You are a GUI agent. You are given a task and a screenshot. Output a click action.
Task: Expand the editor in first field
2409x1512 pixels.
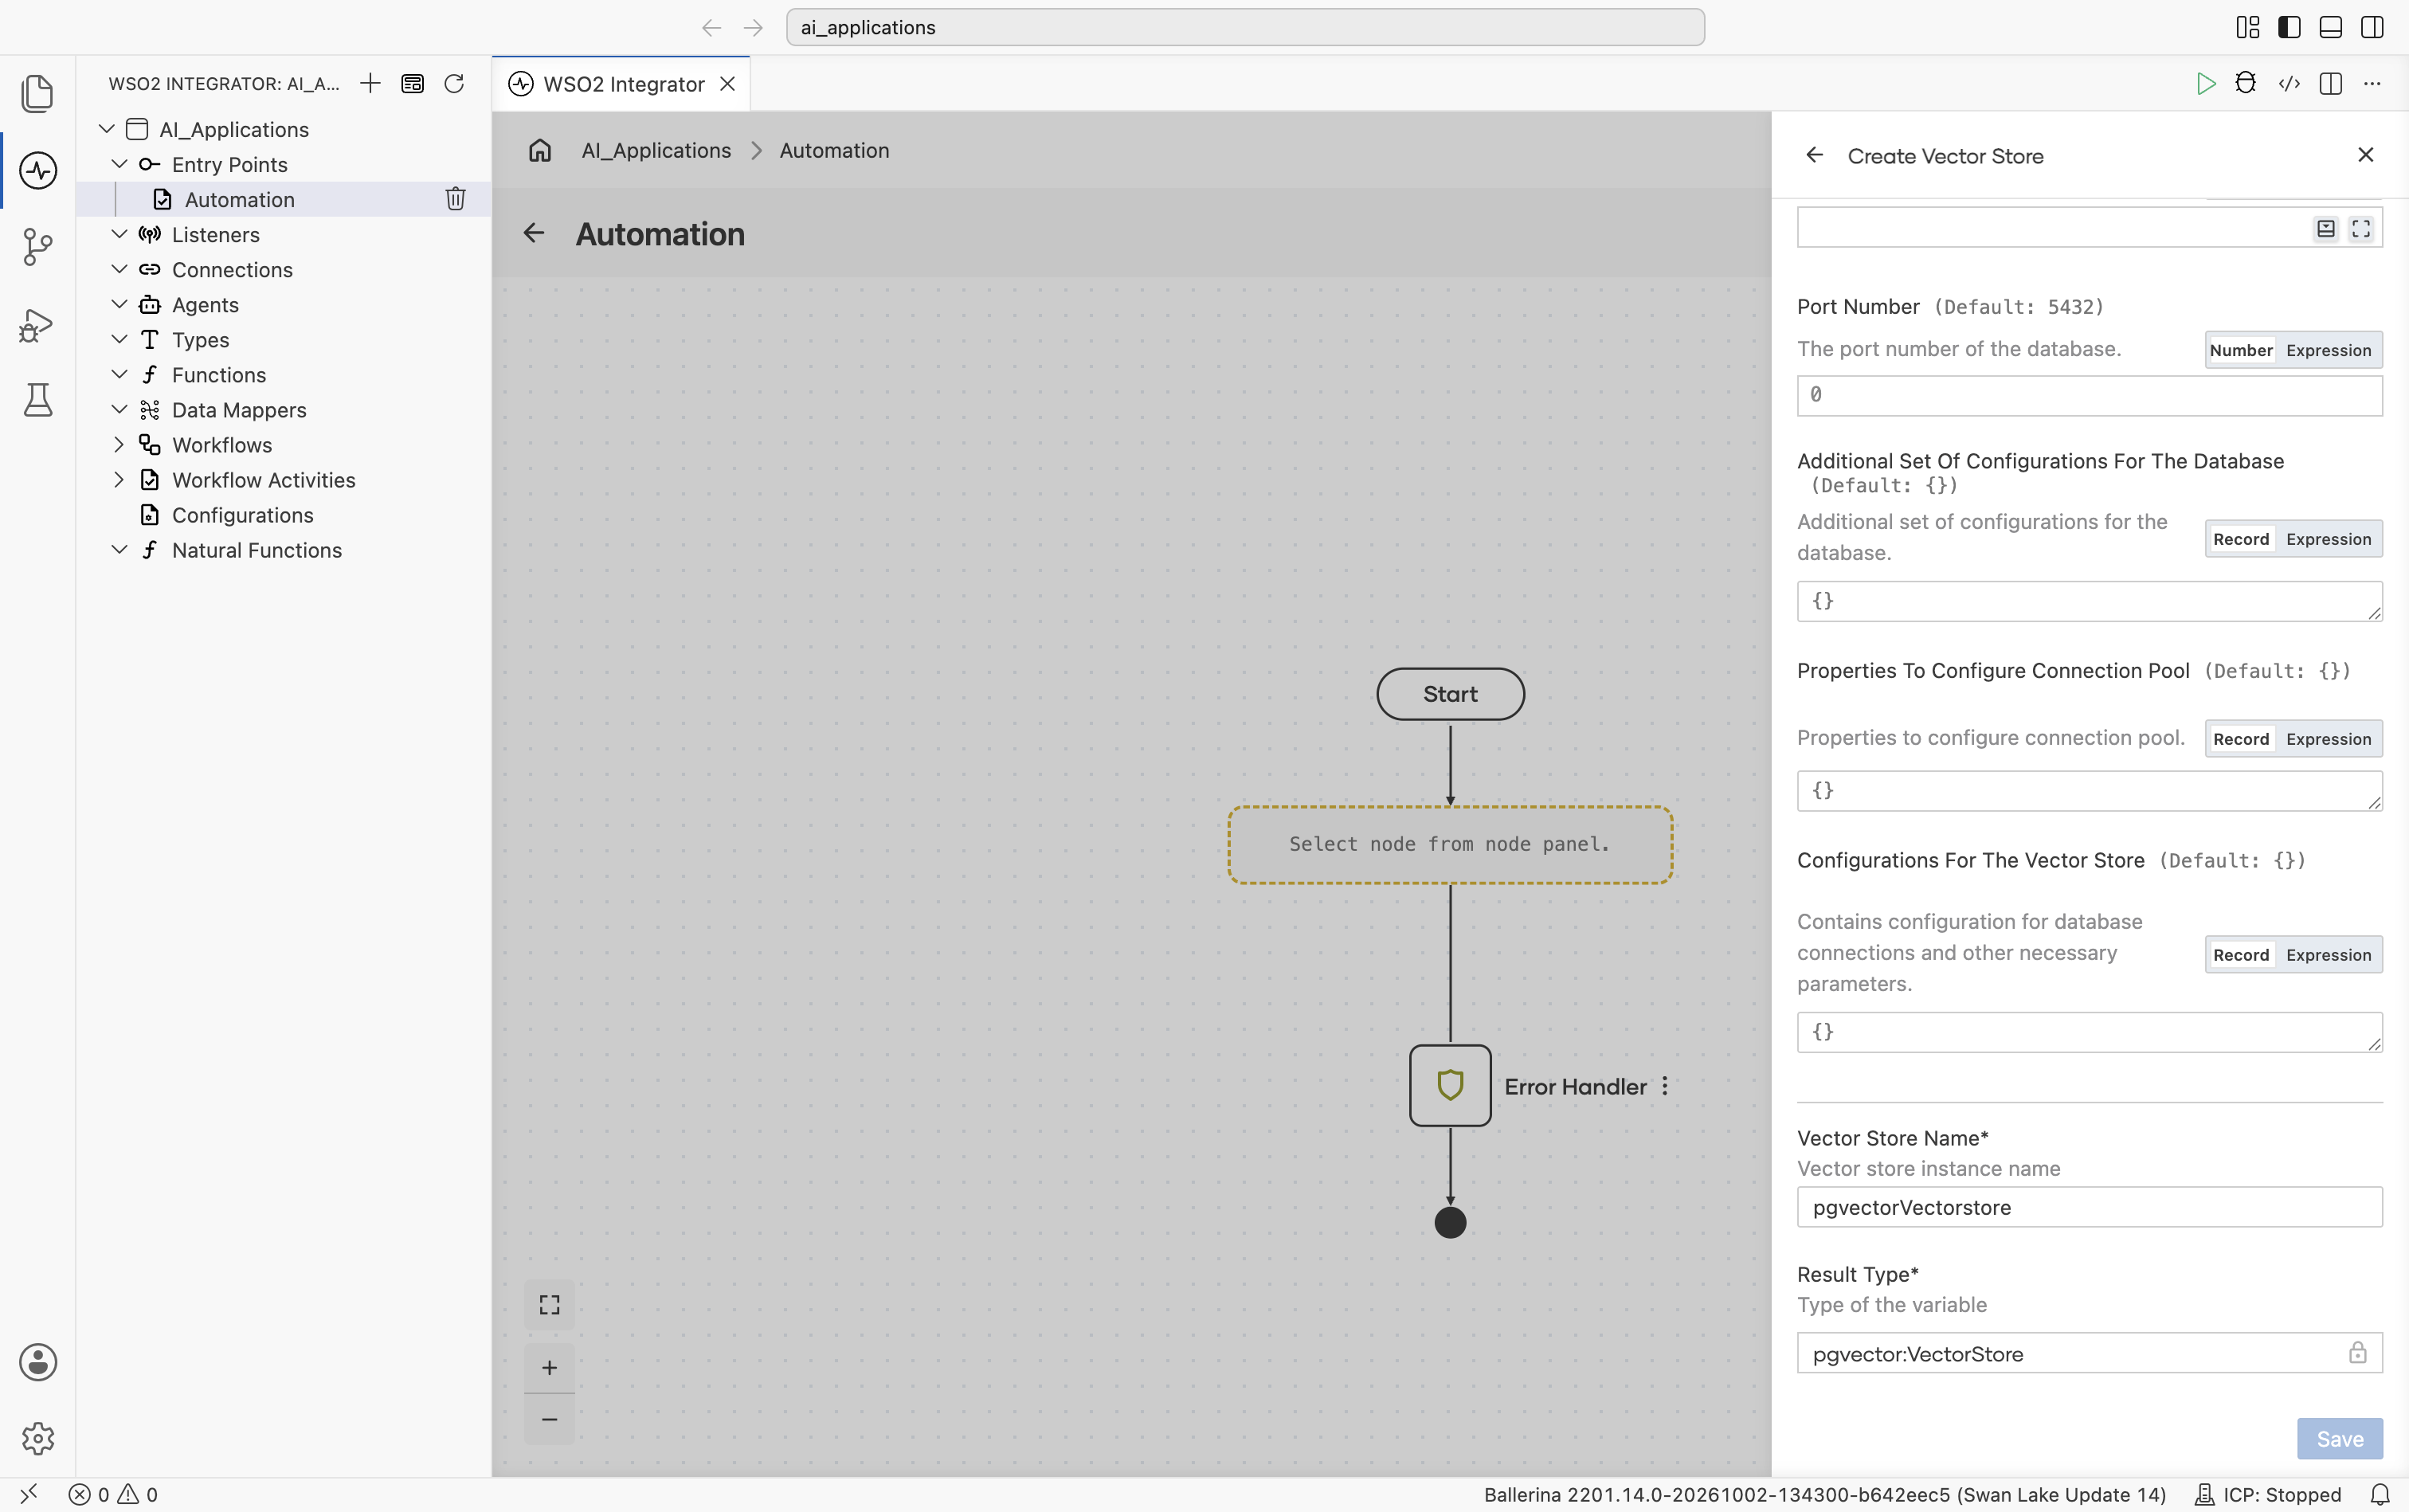[x=2361, y=229]
